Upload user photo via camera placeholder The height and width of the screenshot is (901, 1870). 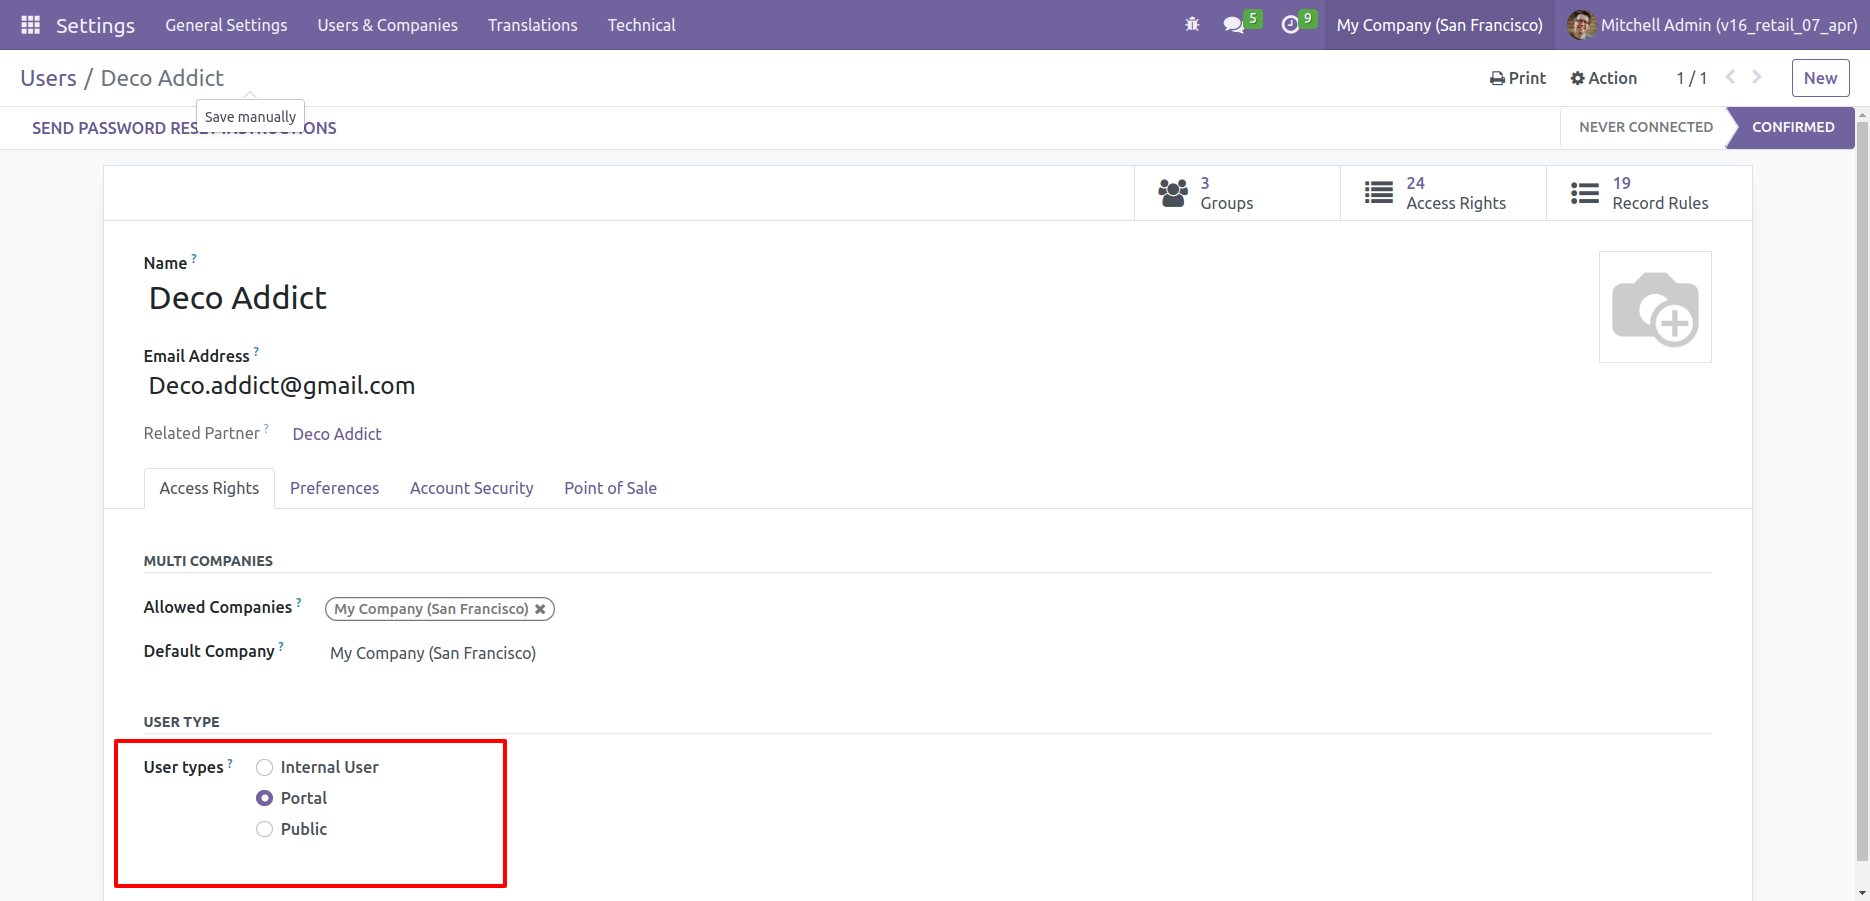1655,307
